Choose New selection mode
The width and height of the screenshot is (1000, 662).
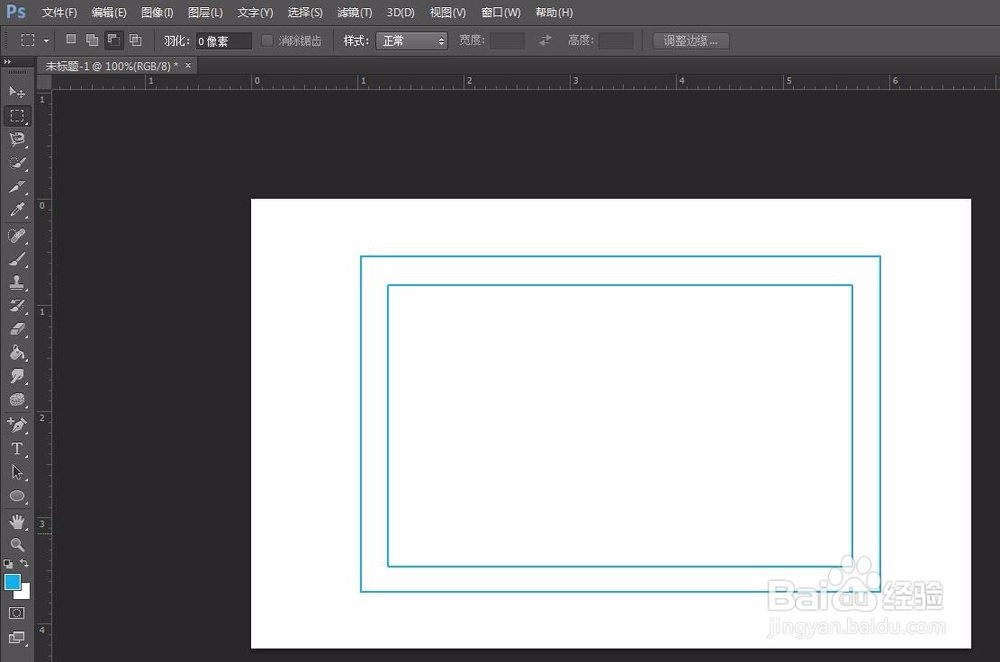pyautogui.click(x=71, y=40)
